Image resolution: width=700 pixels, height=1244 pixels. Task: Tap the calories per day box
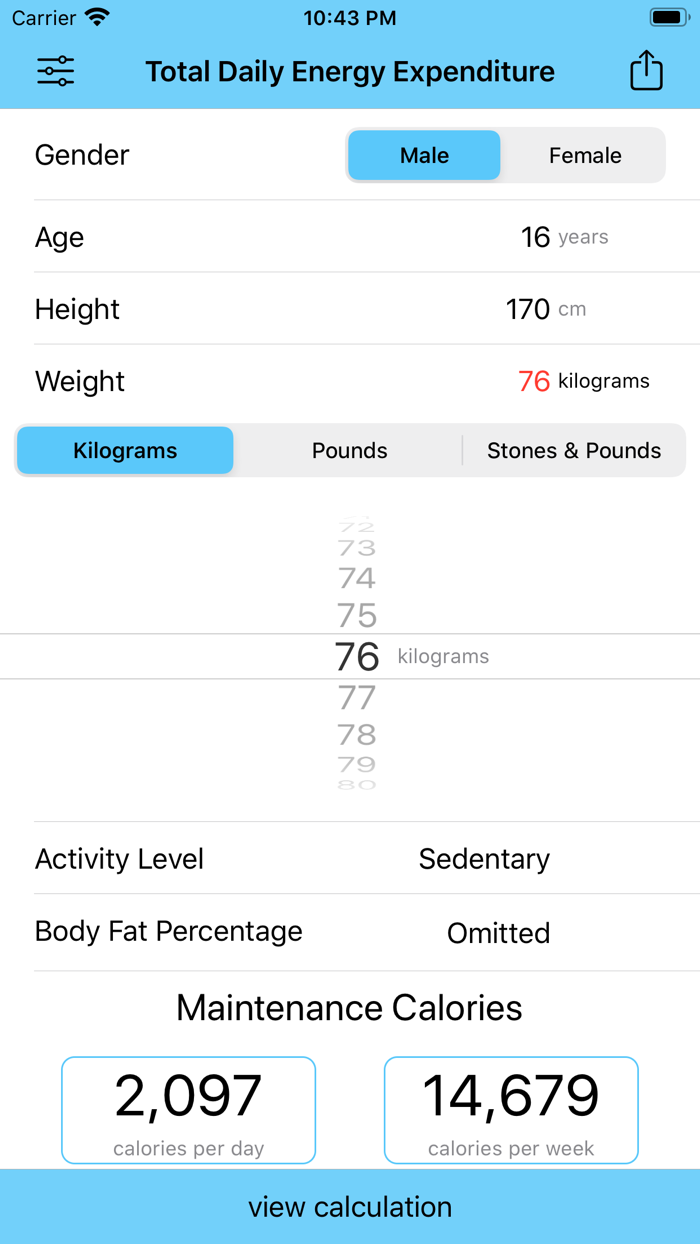click(188, 1110)
